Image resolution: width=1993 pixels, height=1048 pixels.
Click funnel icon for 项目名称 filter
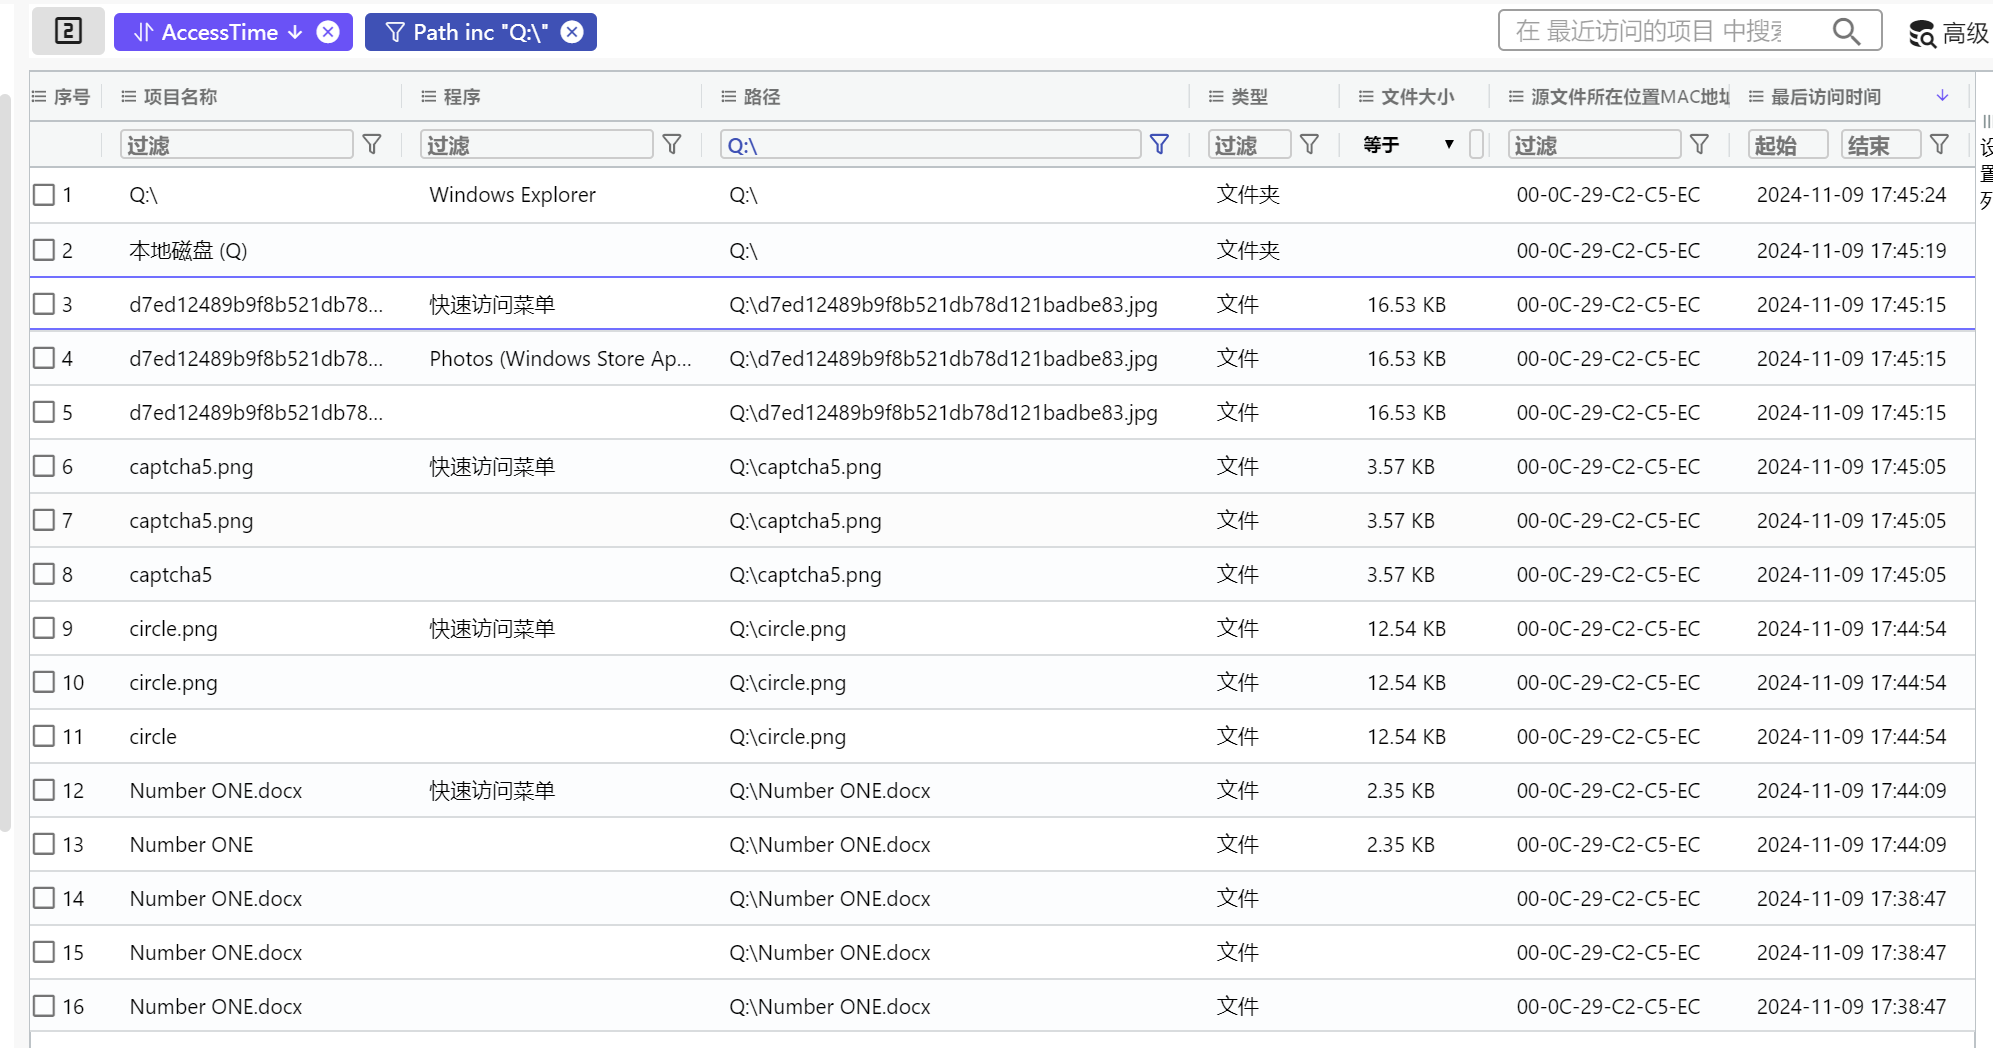click(372, 145)
